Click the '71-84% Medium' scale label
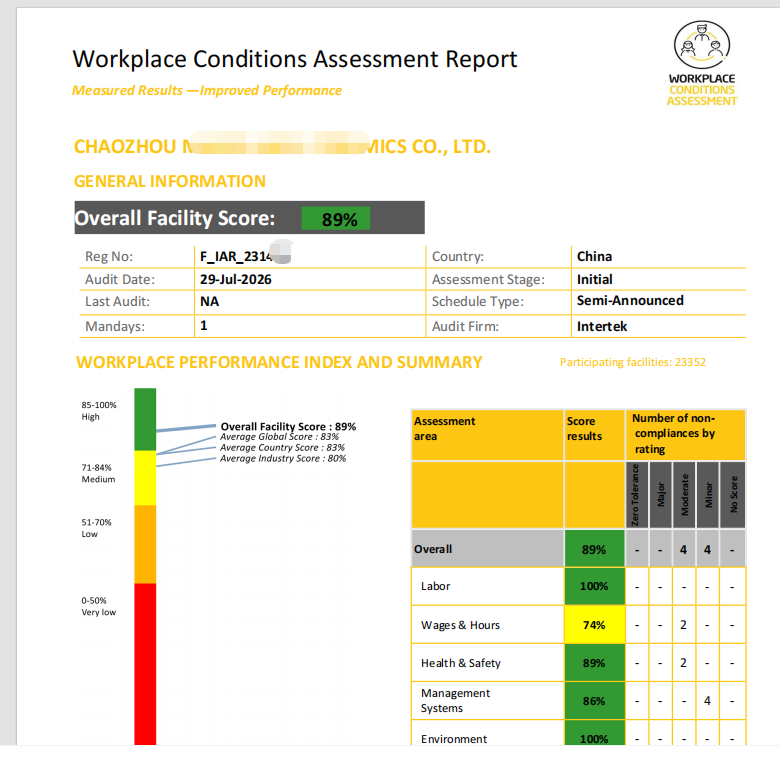This screenshot has height=769, width=780. pyautogui.click(x=98, y=474)
